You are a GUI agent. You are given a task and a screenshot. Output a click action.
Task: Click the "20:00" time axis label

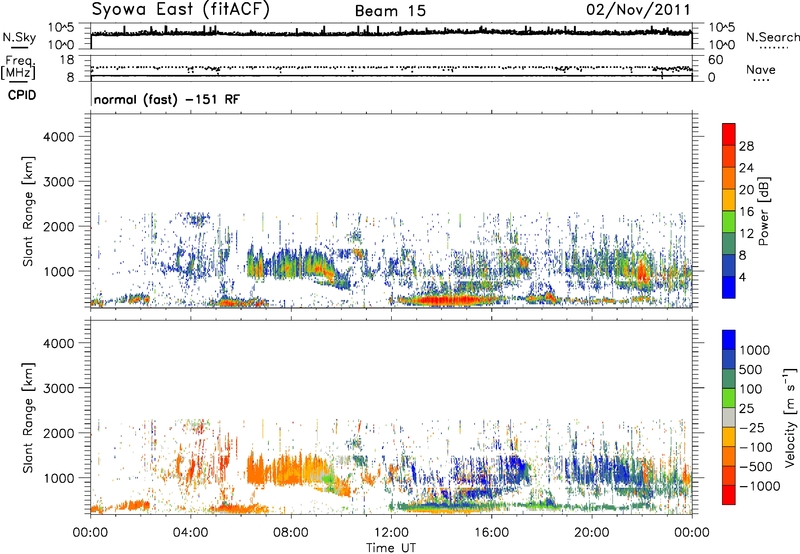pos(591,533)
